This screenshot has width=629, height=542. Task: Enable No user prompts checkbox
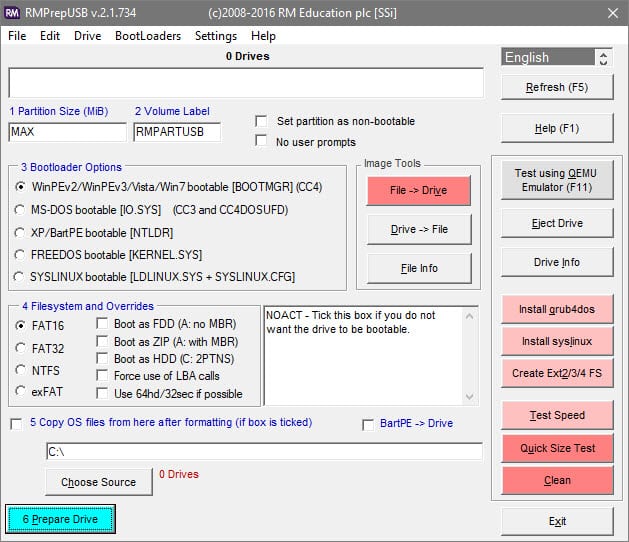pos(261,141)
